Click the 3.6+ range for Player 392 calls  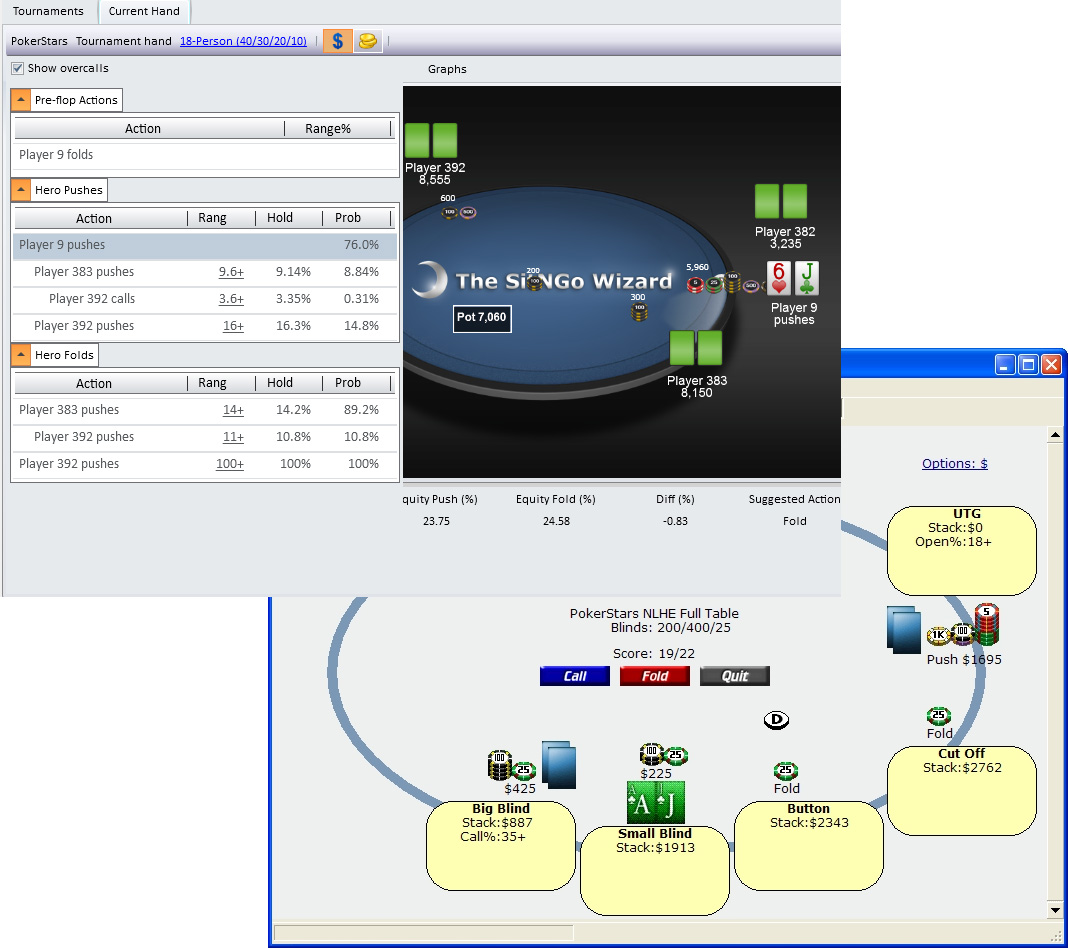pos(231,299)
